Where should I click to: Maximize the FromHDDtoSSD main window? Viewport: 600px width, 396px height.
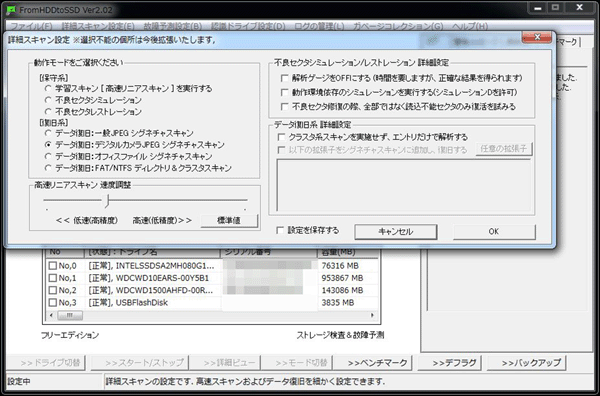(556, 8)
